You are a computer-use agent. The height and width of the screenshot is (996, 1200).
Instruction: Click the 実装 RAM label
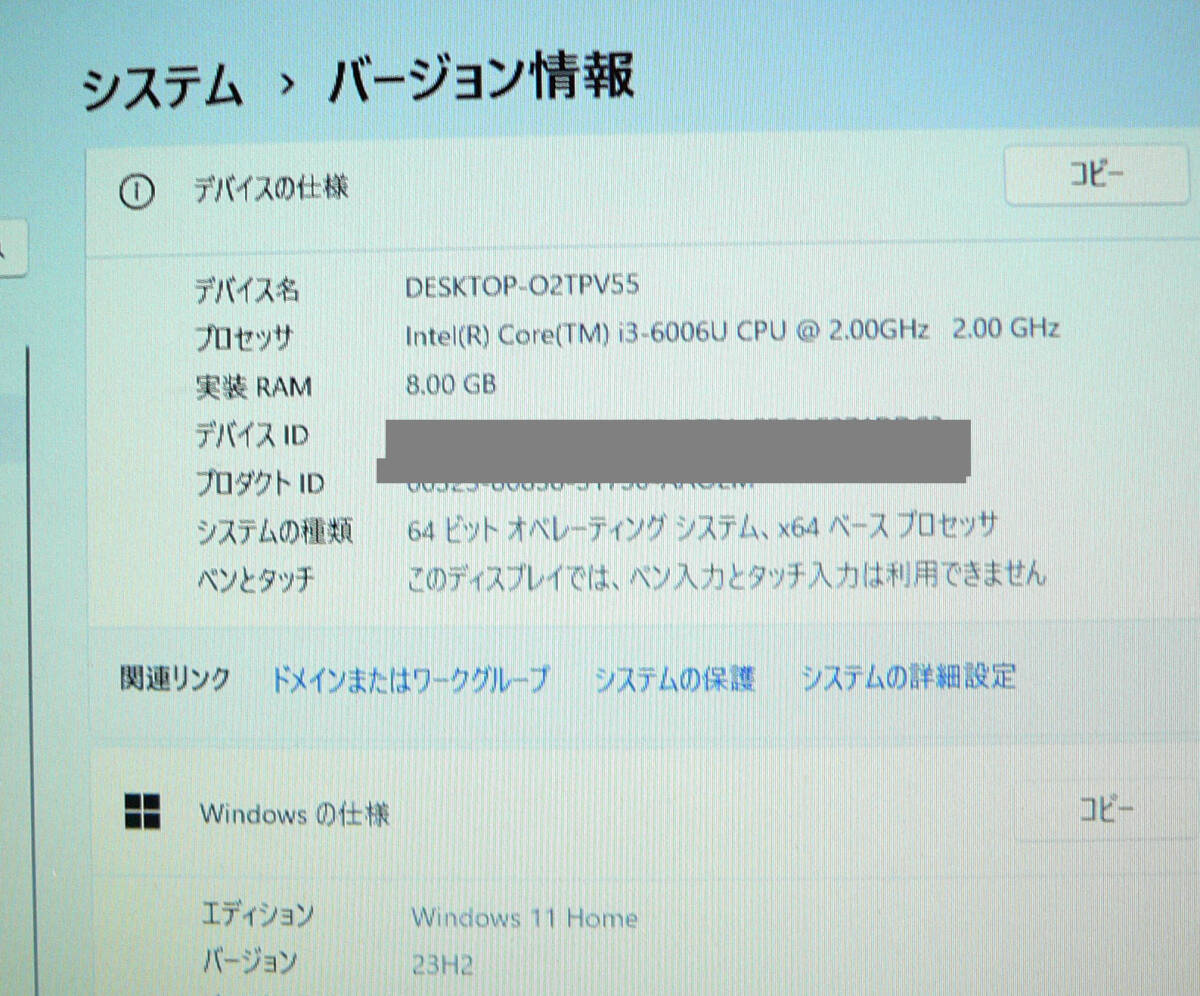point(254,386)
